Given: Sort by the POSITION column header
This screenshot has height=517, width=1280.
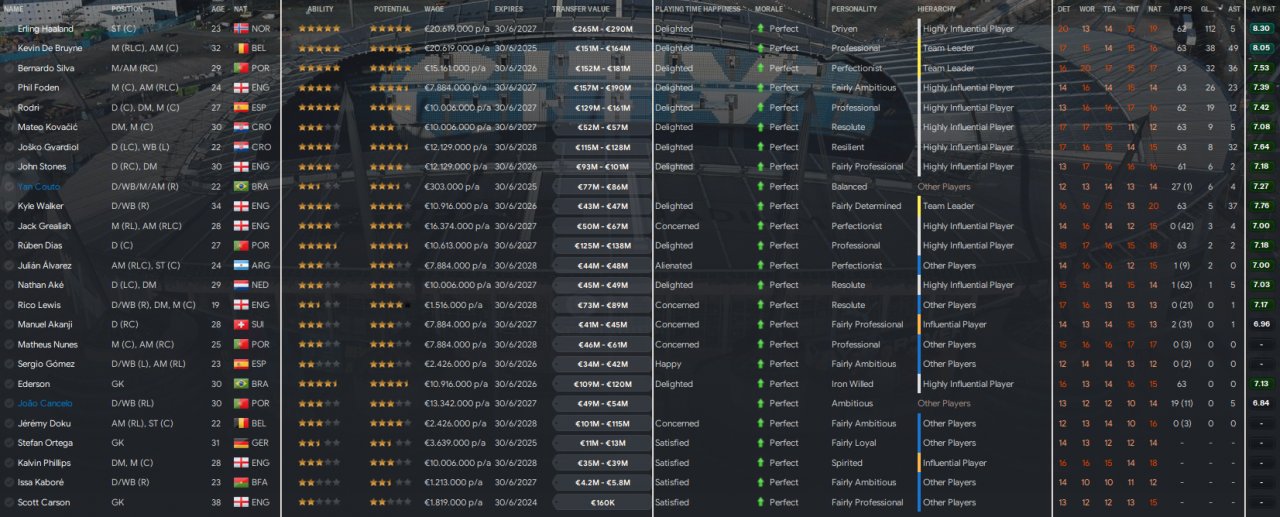Looking at the screenshot, I should (127, 9).
